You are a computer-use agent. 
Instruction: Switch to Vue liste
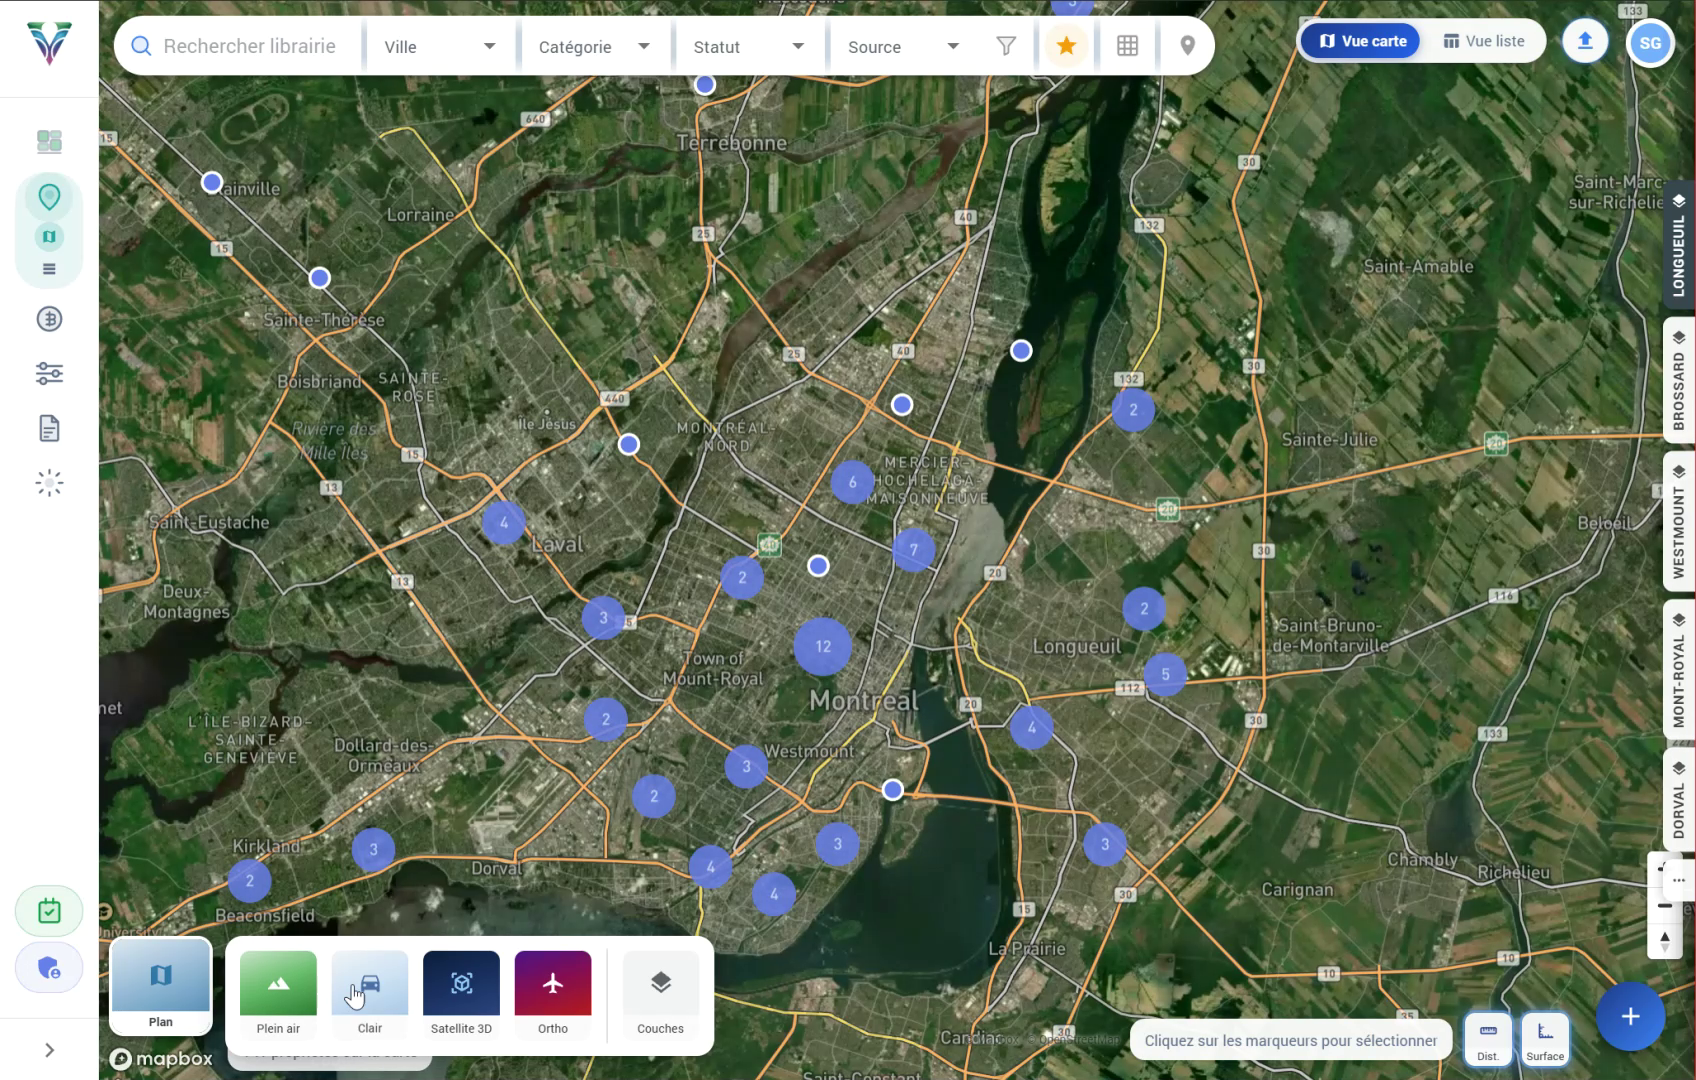click(x=1483, y=41)
